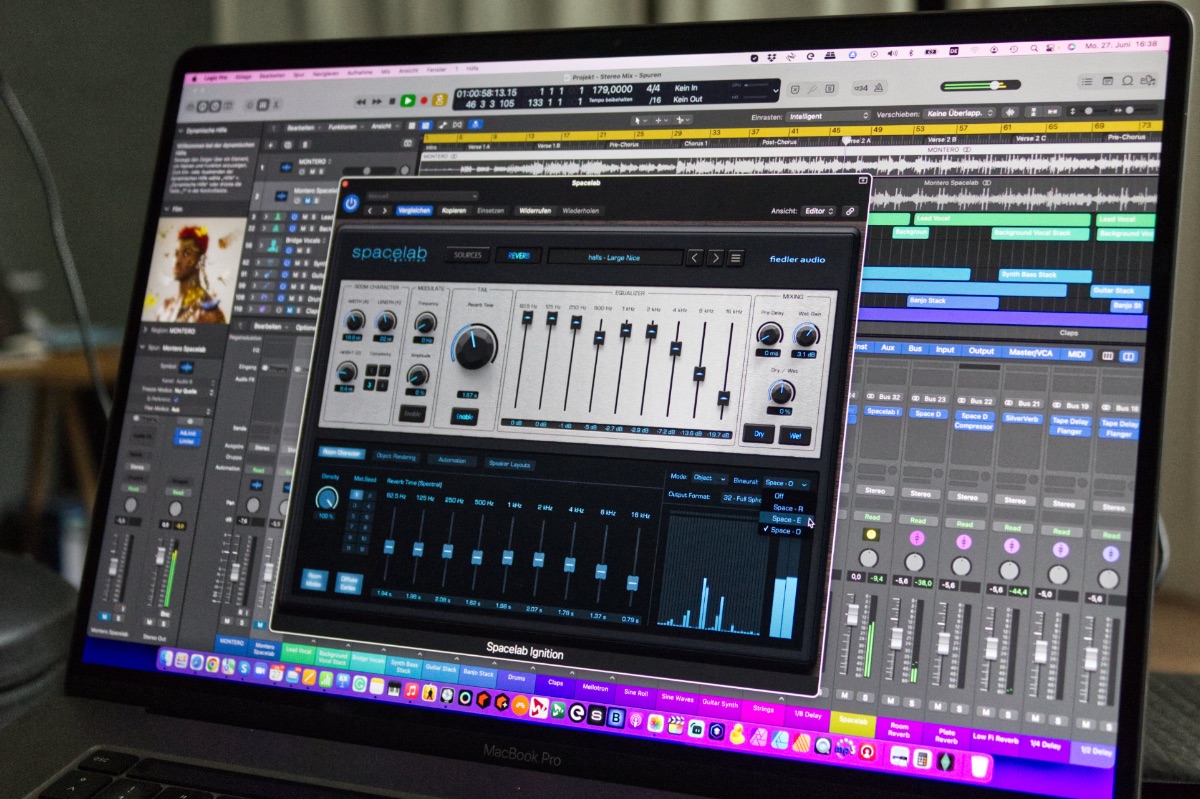Load the next Spacelab preset with right arrow
1200x799 pixels.
coord(716,257)
